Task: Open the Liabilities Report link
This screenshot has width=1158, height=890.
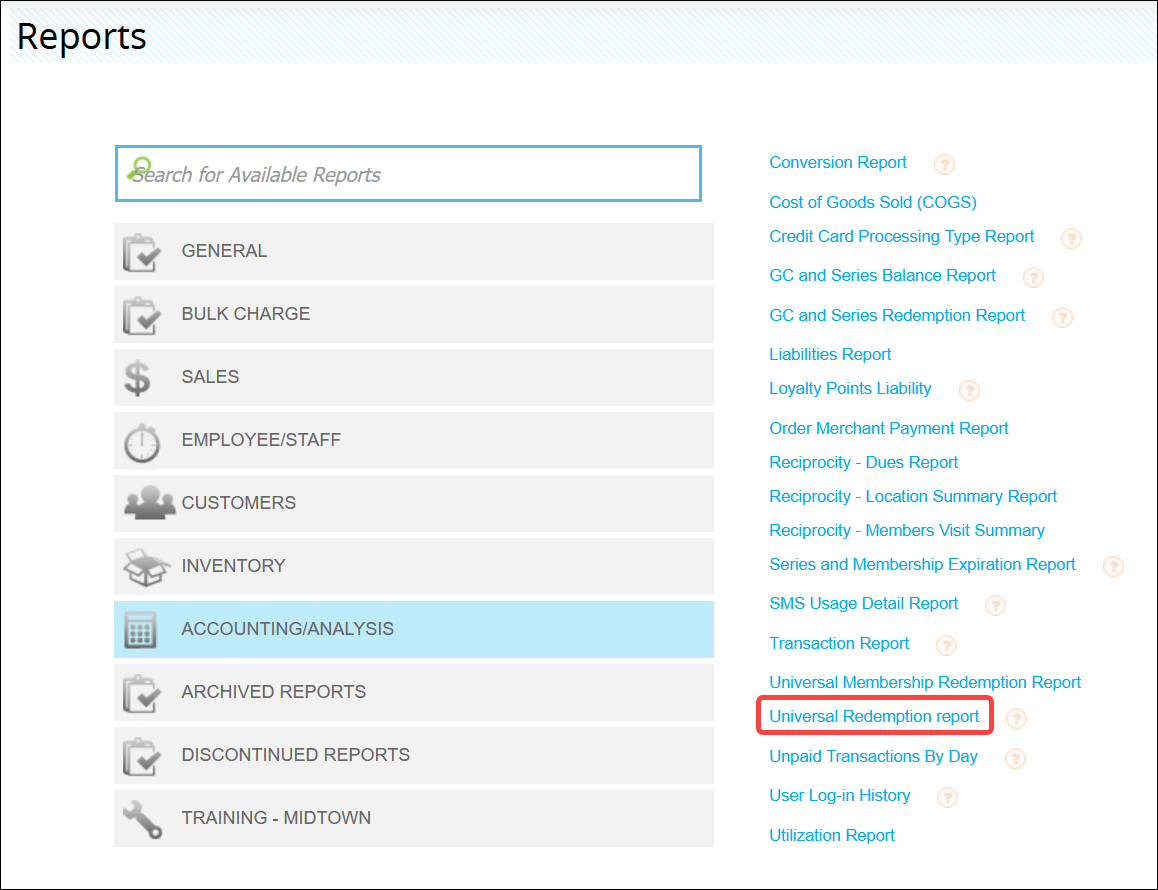Action: (x=830, y=354)
